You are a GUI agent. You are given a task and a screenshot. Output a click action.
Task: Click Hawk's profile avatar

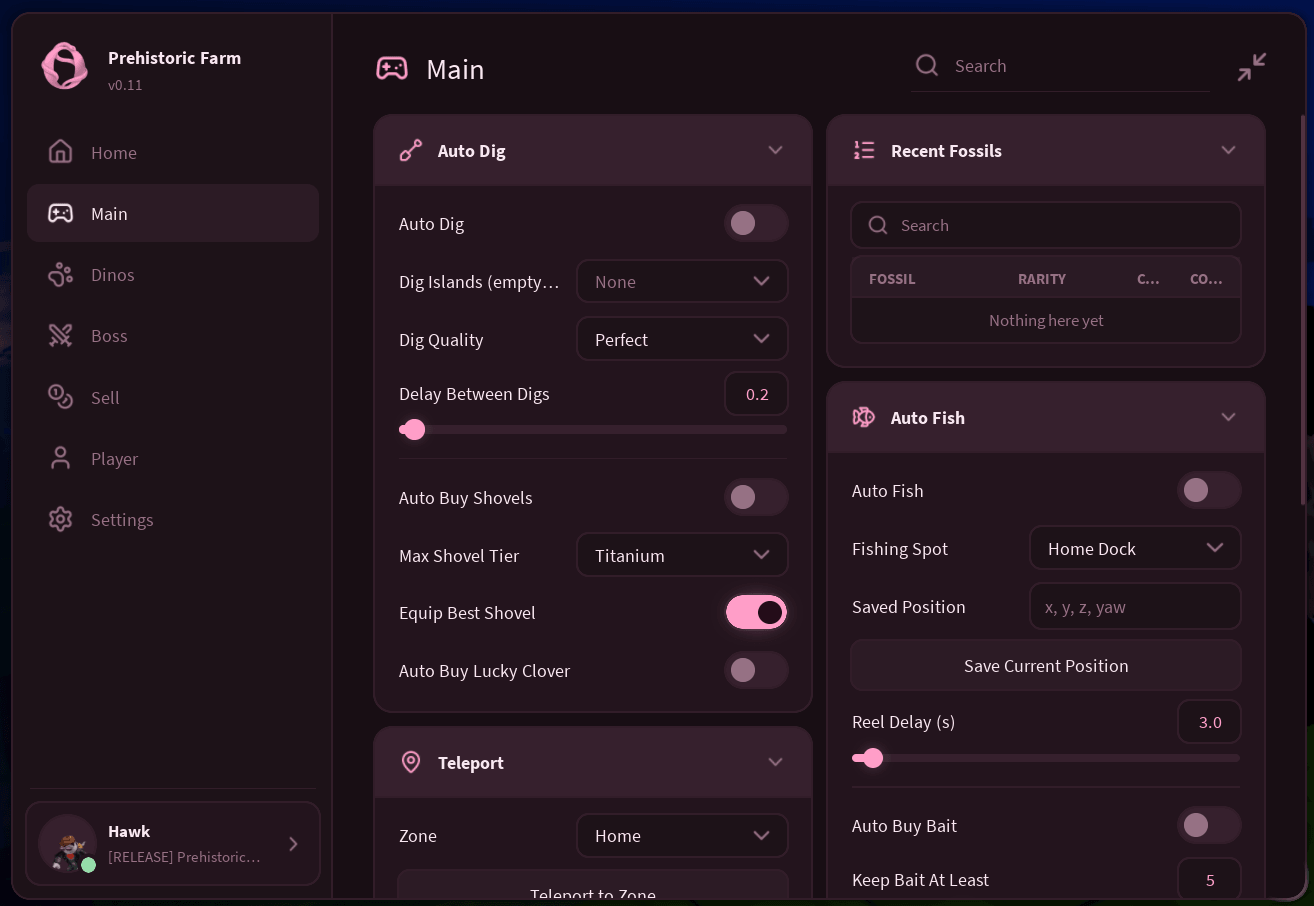tap(67, 843)
